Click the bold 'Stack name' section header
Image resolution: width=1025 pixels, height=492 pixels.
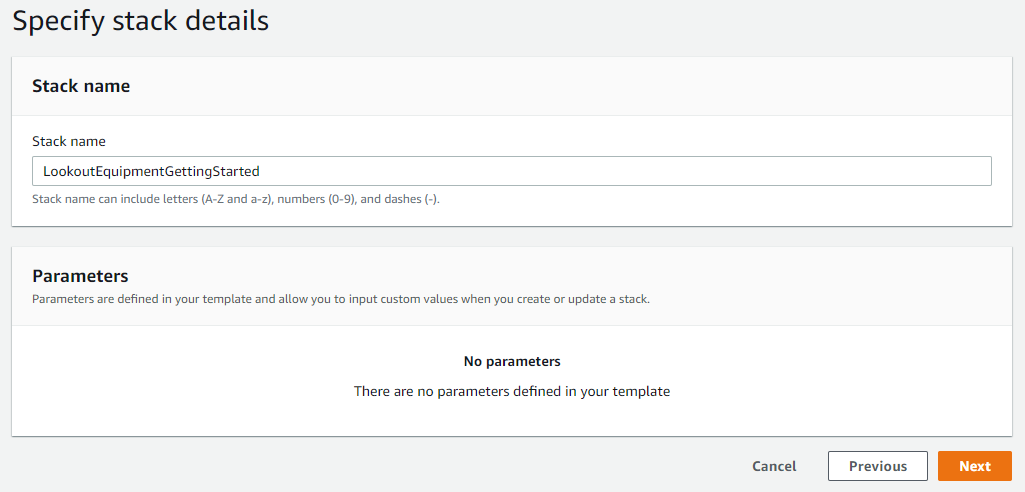(x=81, y=86)
